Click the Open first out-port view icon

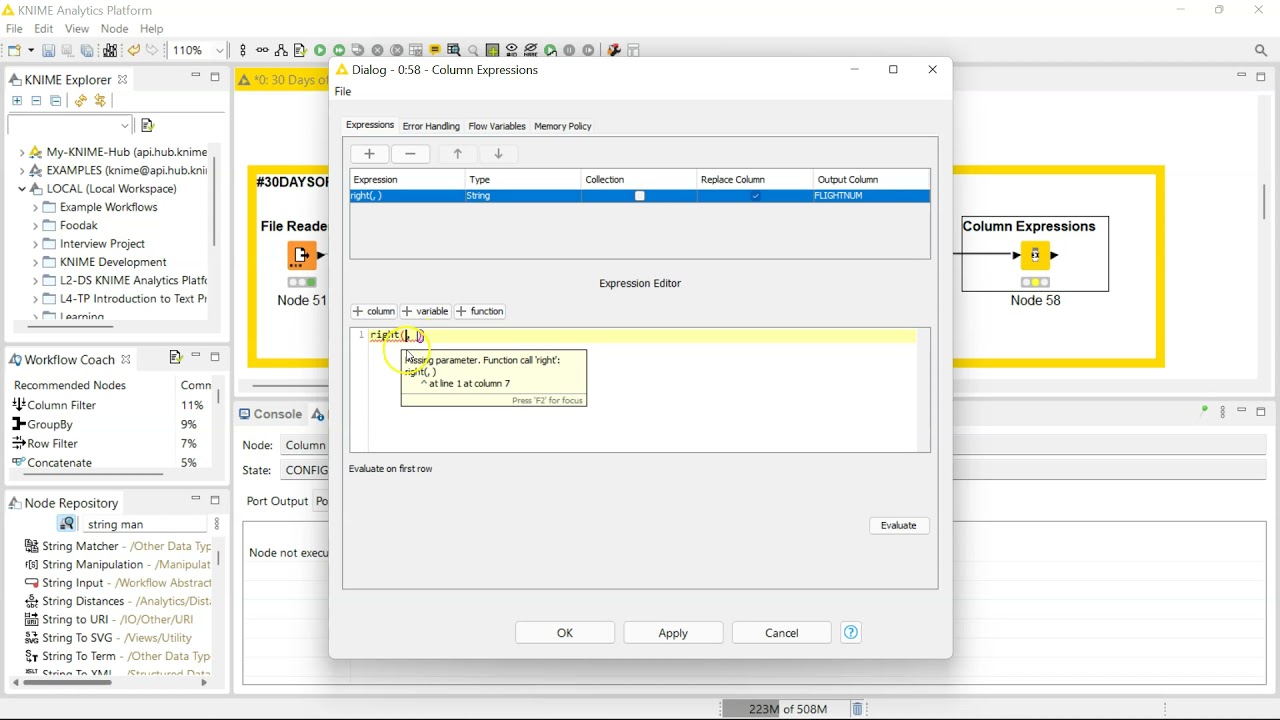454,50
